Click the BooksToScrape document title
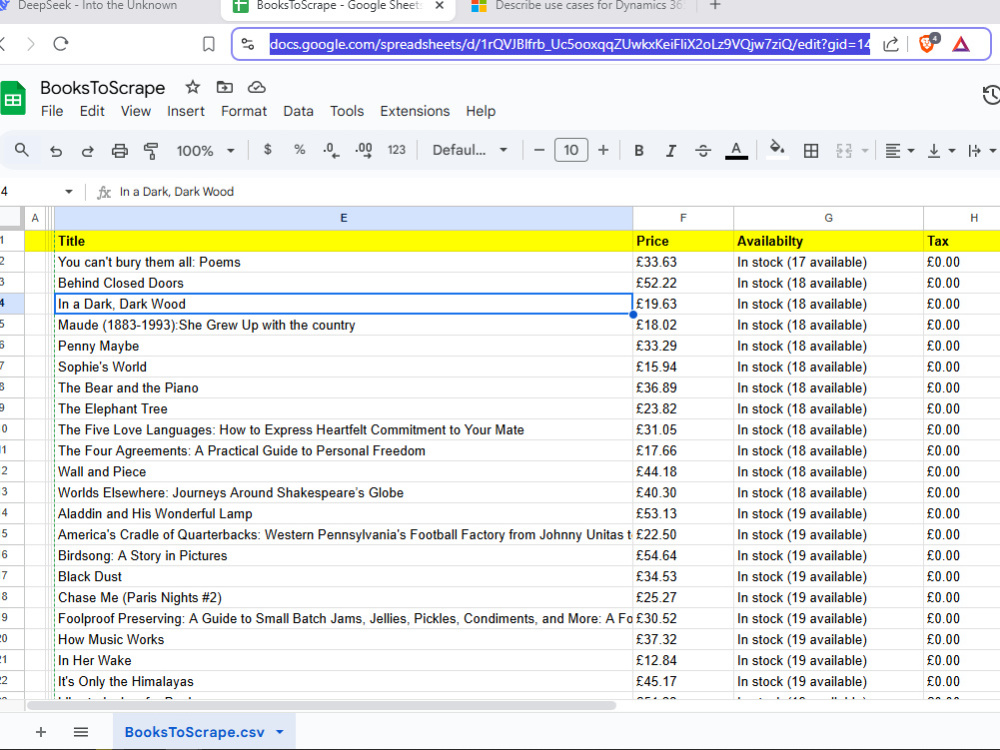 point(103,87)
